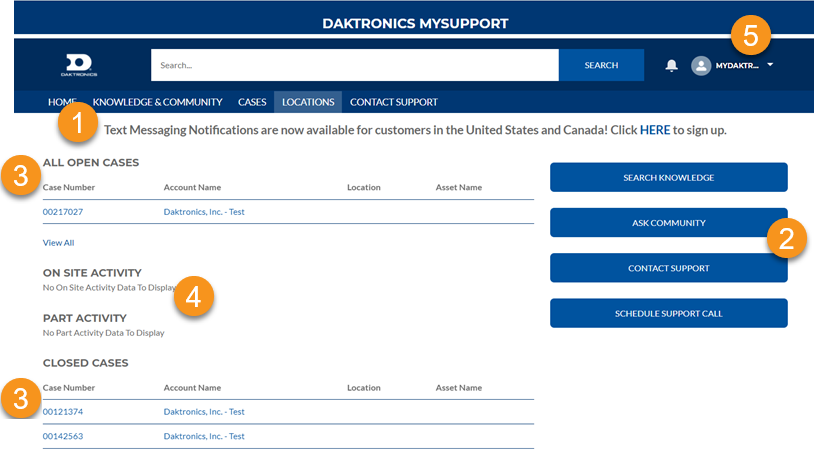Open the Knowledge & Community menu
The width and height of the screenshot is (814, 454).
click(x=157, y=102)
